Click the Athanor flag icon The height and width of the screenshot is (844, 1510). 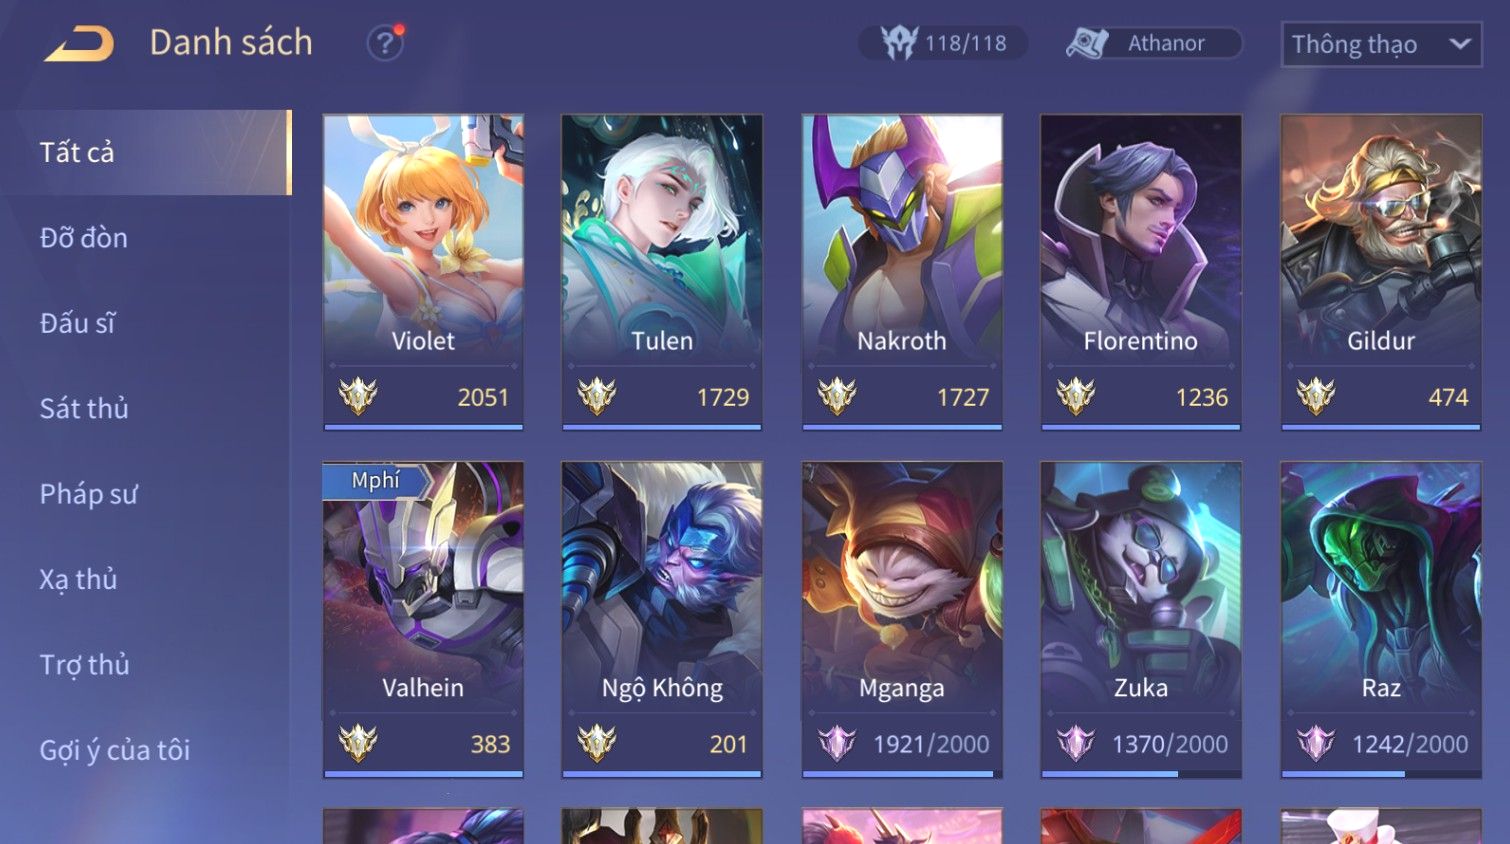click(x=1087, y=43)
